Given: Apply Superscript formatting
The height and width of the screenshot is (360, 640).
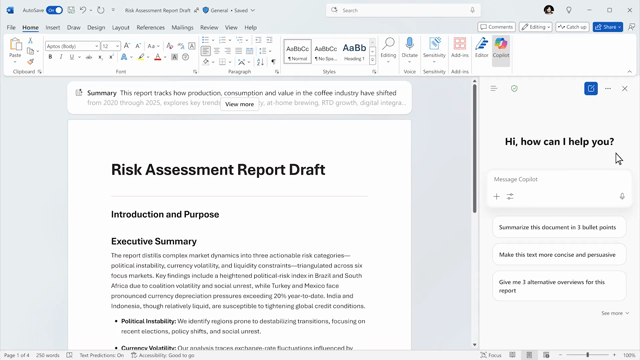Looking at the screenshot, I should click(x=111, y=57).
